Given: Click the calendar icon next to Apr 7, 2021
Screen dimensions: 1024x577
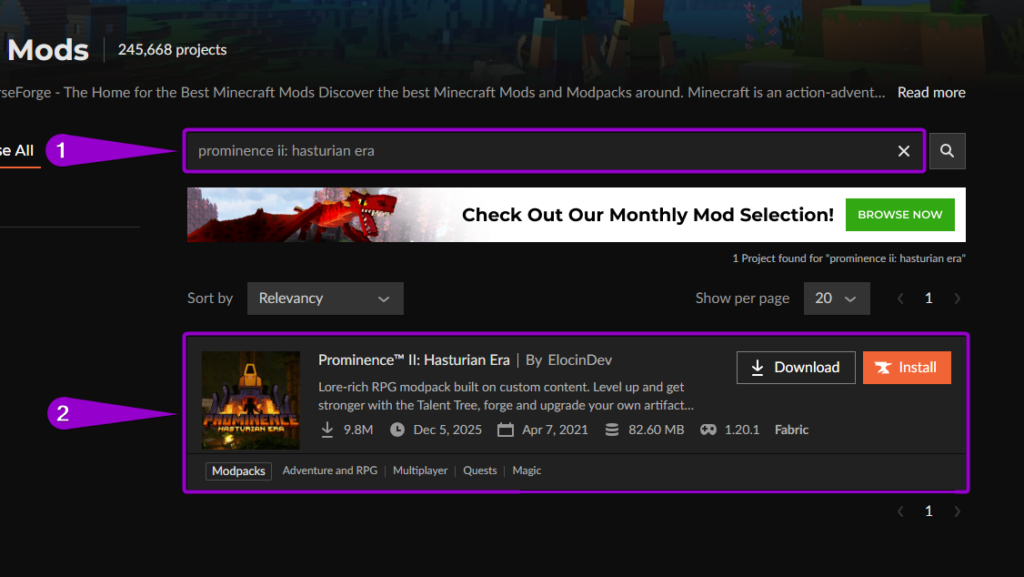Looking at the screenshot, I should coord(505,429).
